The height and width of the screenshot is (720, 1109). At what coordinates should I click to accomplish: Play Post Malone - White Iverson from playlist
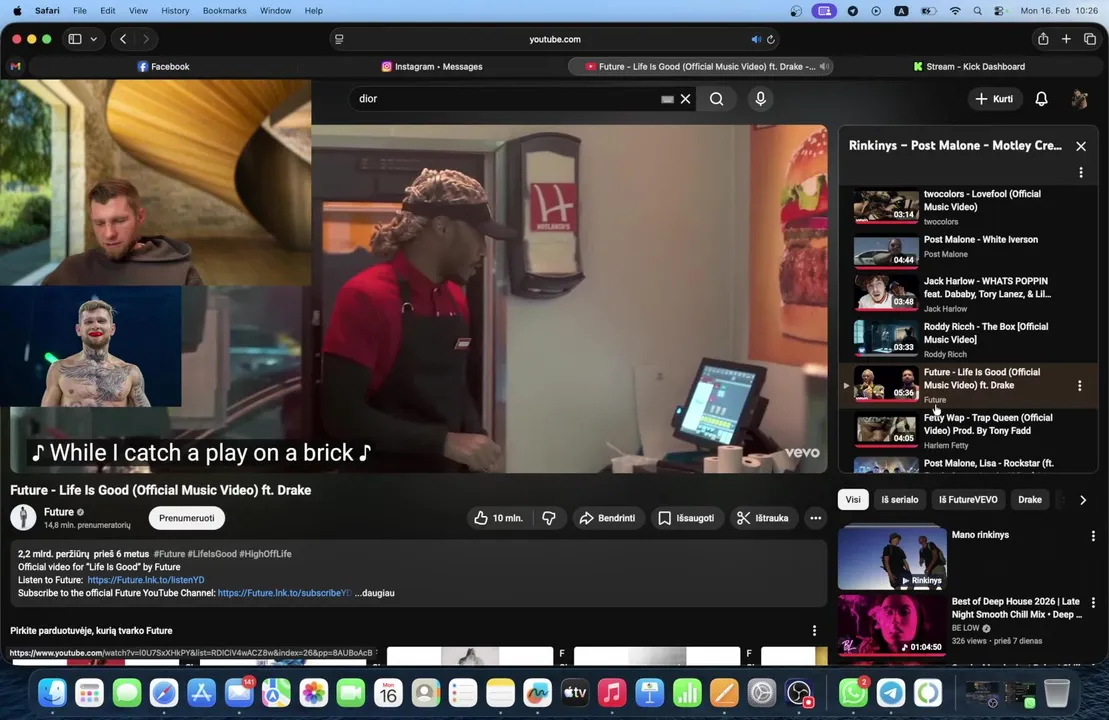pyautogui.click(x=968, y=249)
